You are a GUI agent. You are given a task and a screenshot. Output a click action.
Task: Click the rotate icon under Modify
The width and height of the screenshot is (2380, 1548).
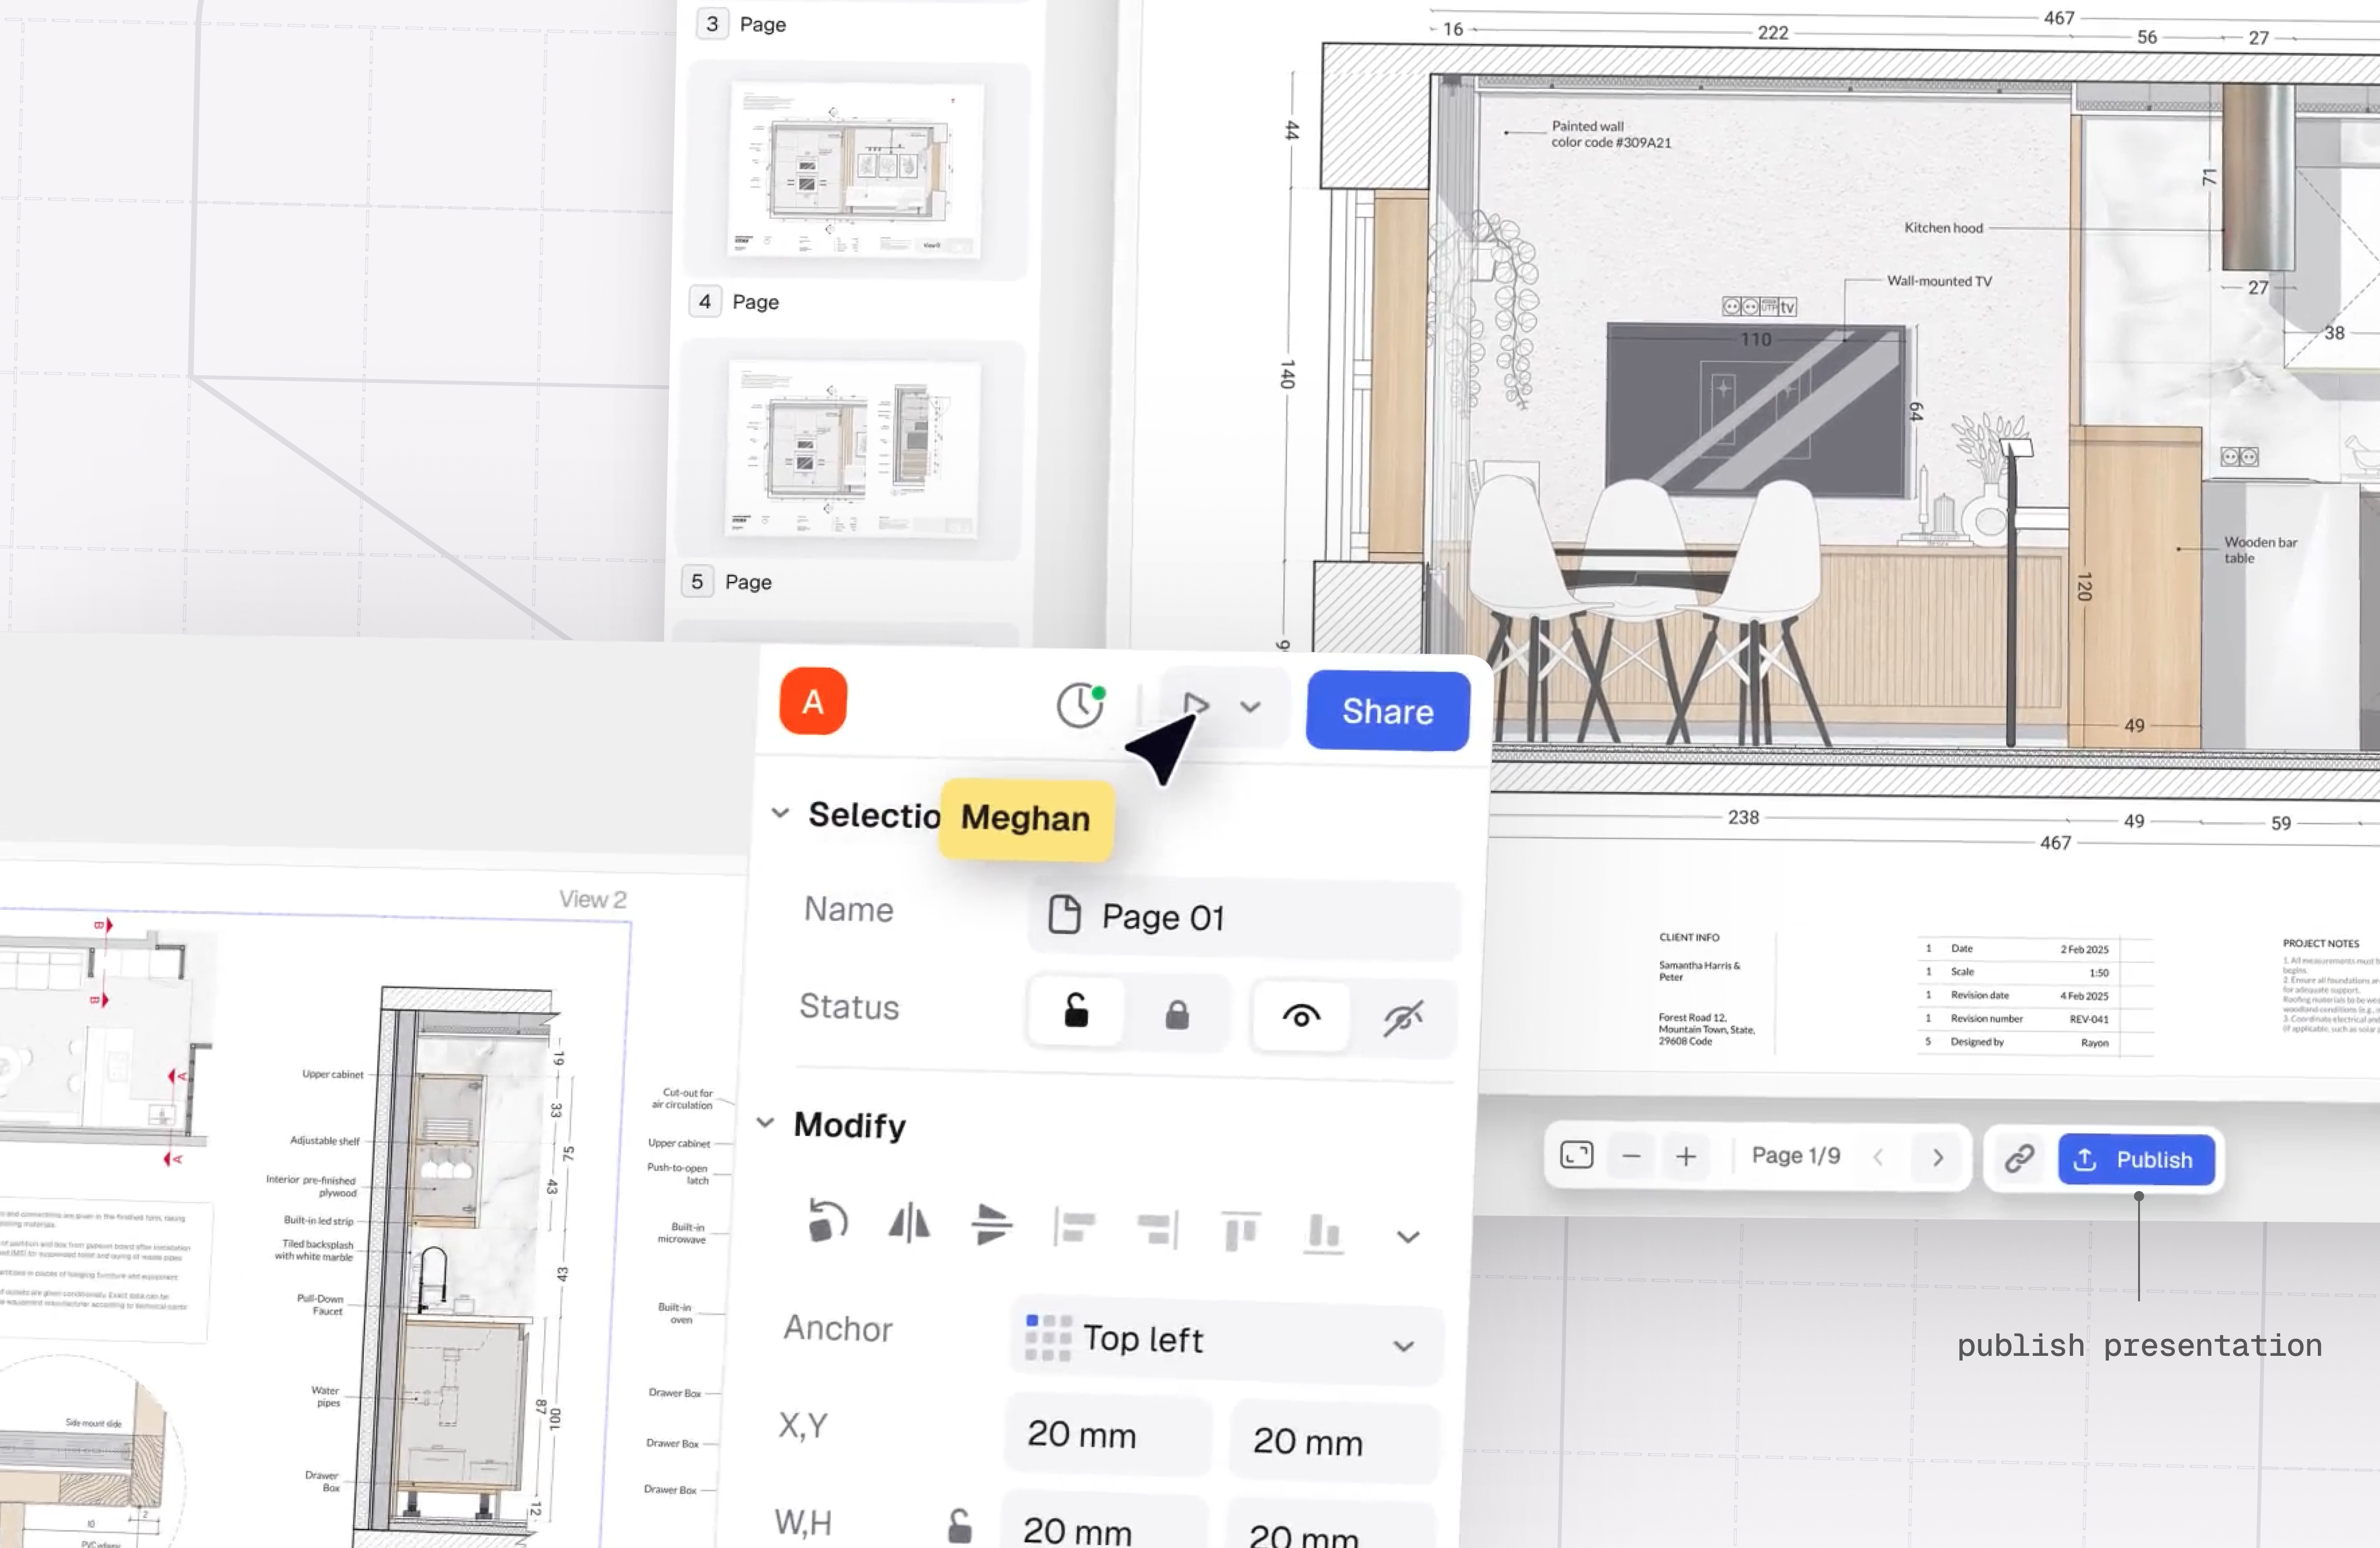(x=827, y=1221)
